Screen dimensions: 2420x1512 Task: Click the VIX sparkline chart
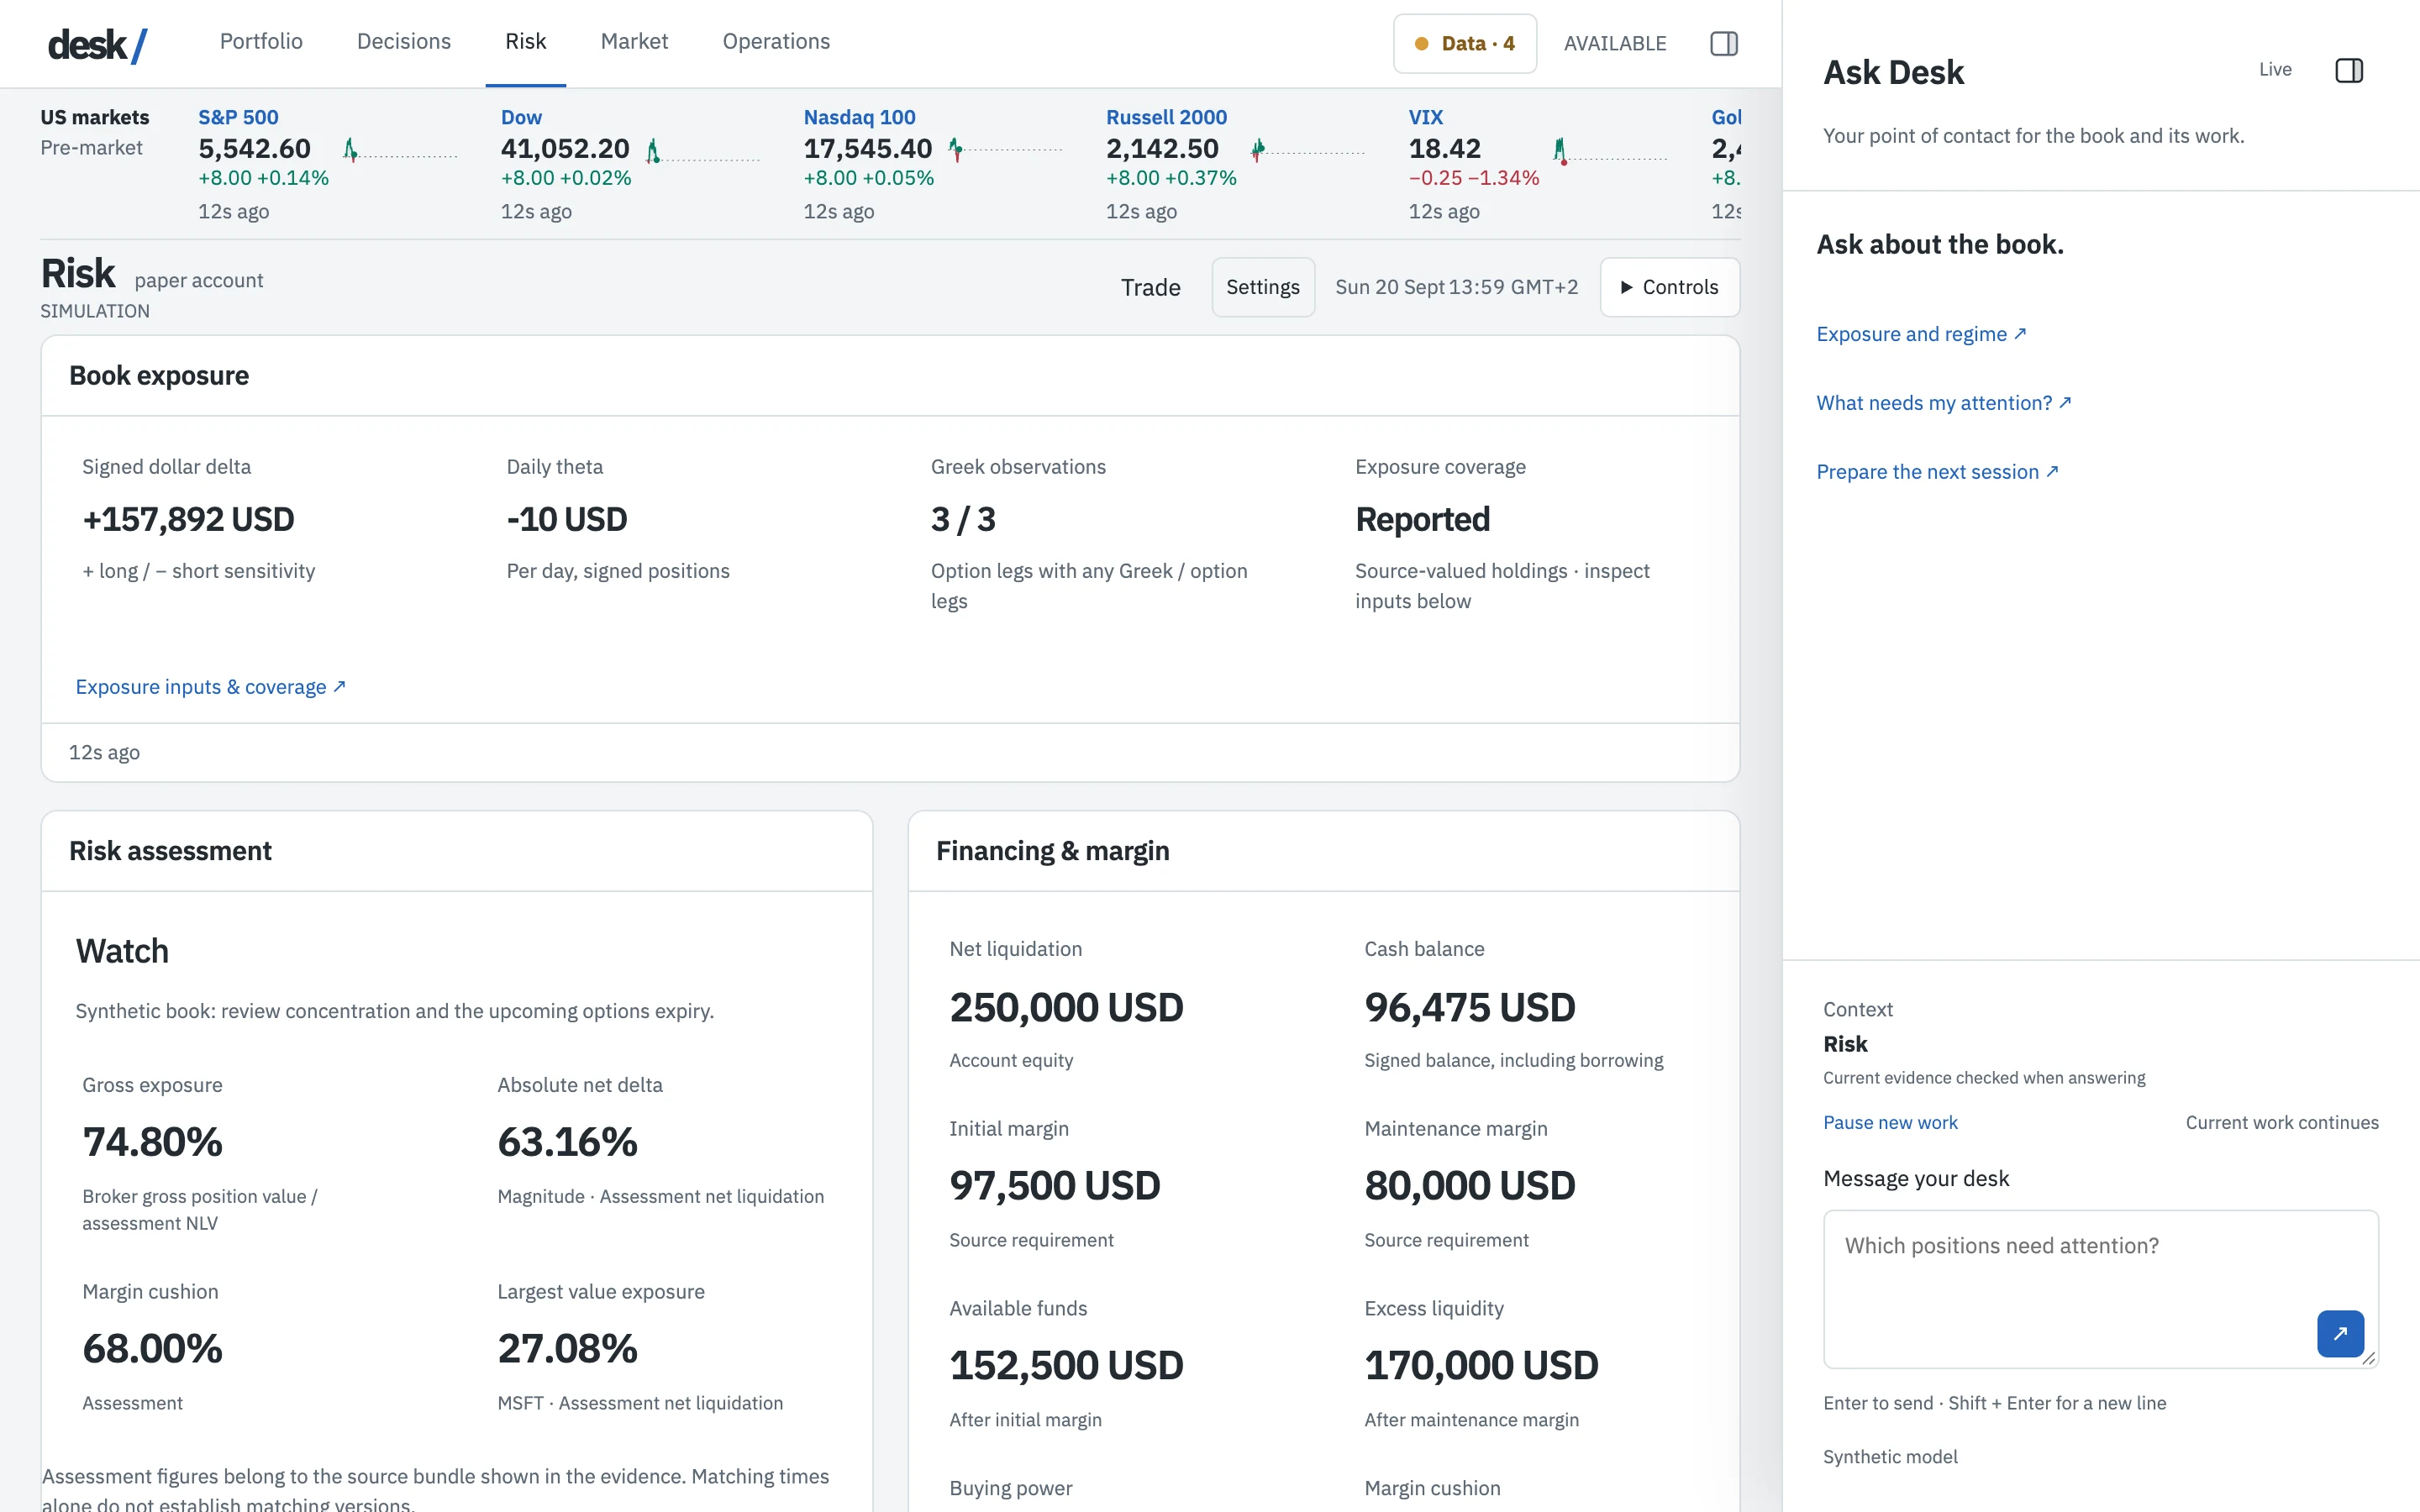click(1610, 150)
